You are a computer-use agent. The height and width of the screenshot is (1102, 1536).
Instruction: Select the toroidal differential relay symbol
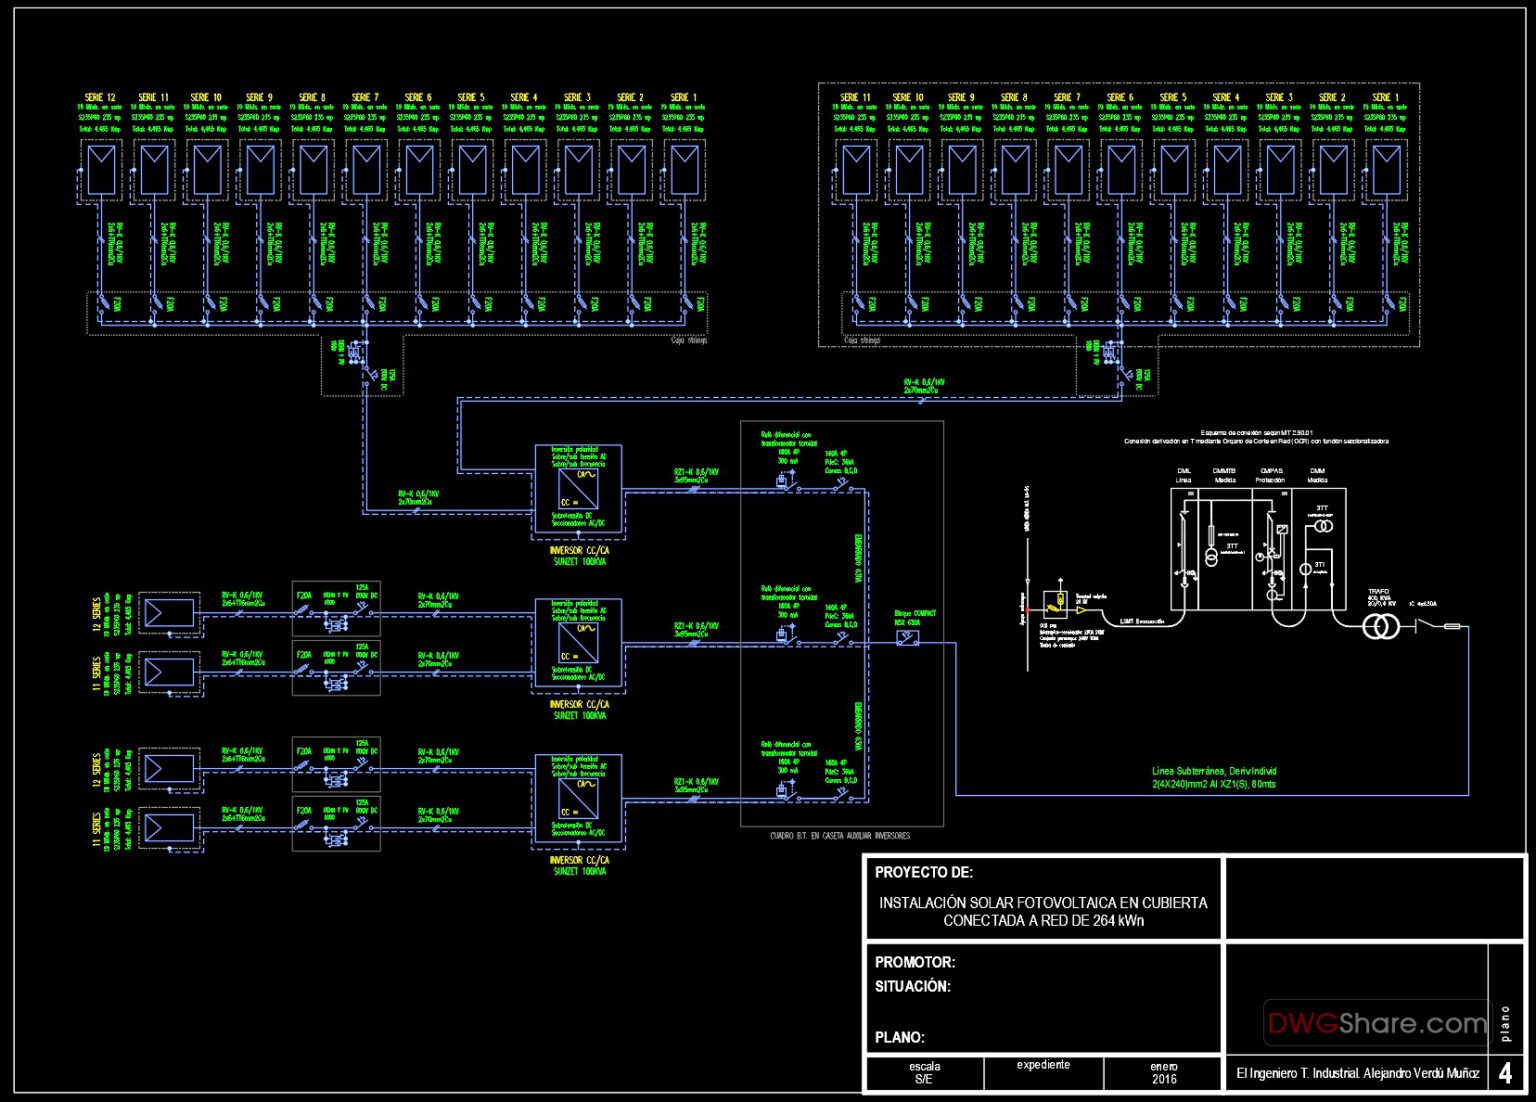pyautogui.click(x=781, y=479)
